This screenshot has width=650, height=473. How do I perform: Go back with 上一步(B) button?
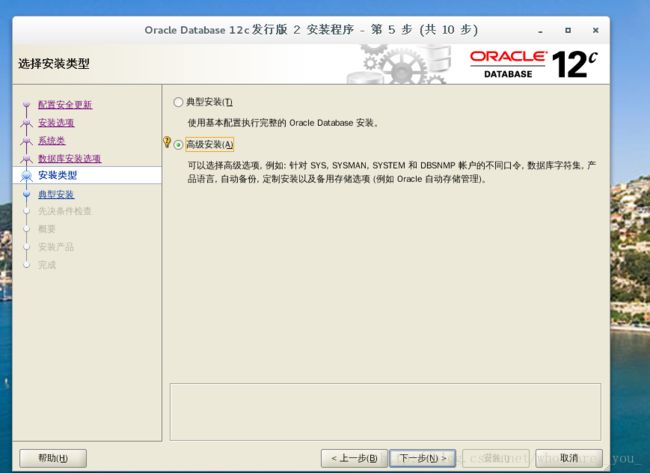354,458
